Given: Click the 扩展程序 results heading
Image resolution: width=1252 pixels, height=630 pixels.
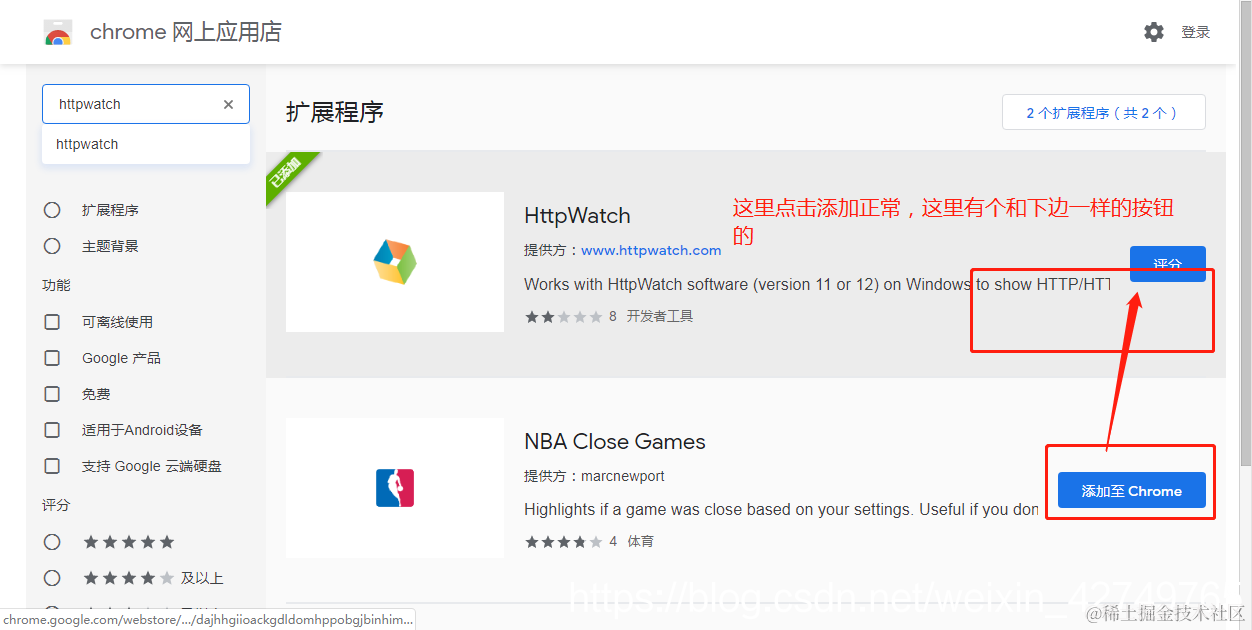Looking at the screenshot, I should [335, 112].
